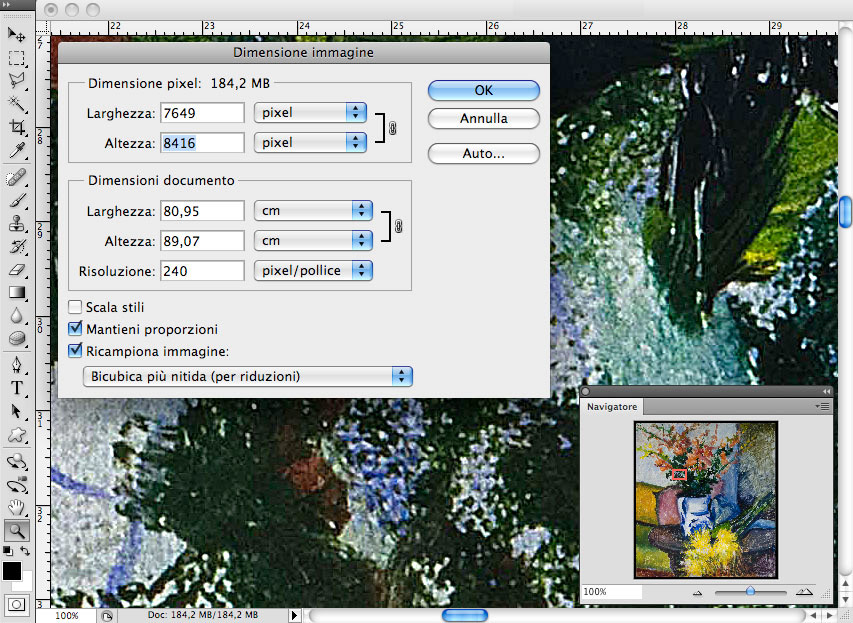Select the Custom Shape tool
The image size is (853, 623).
[x=16, y=435]
